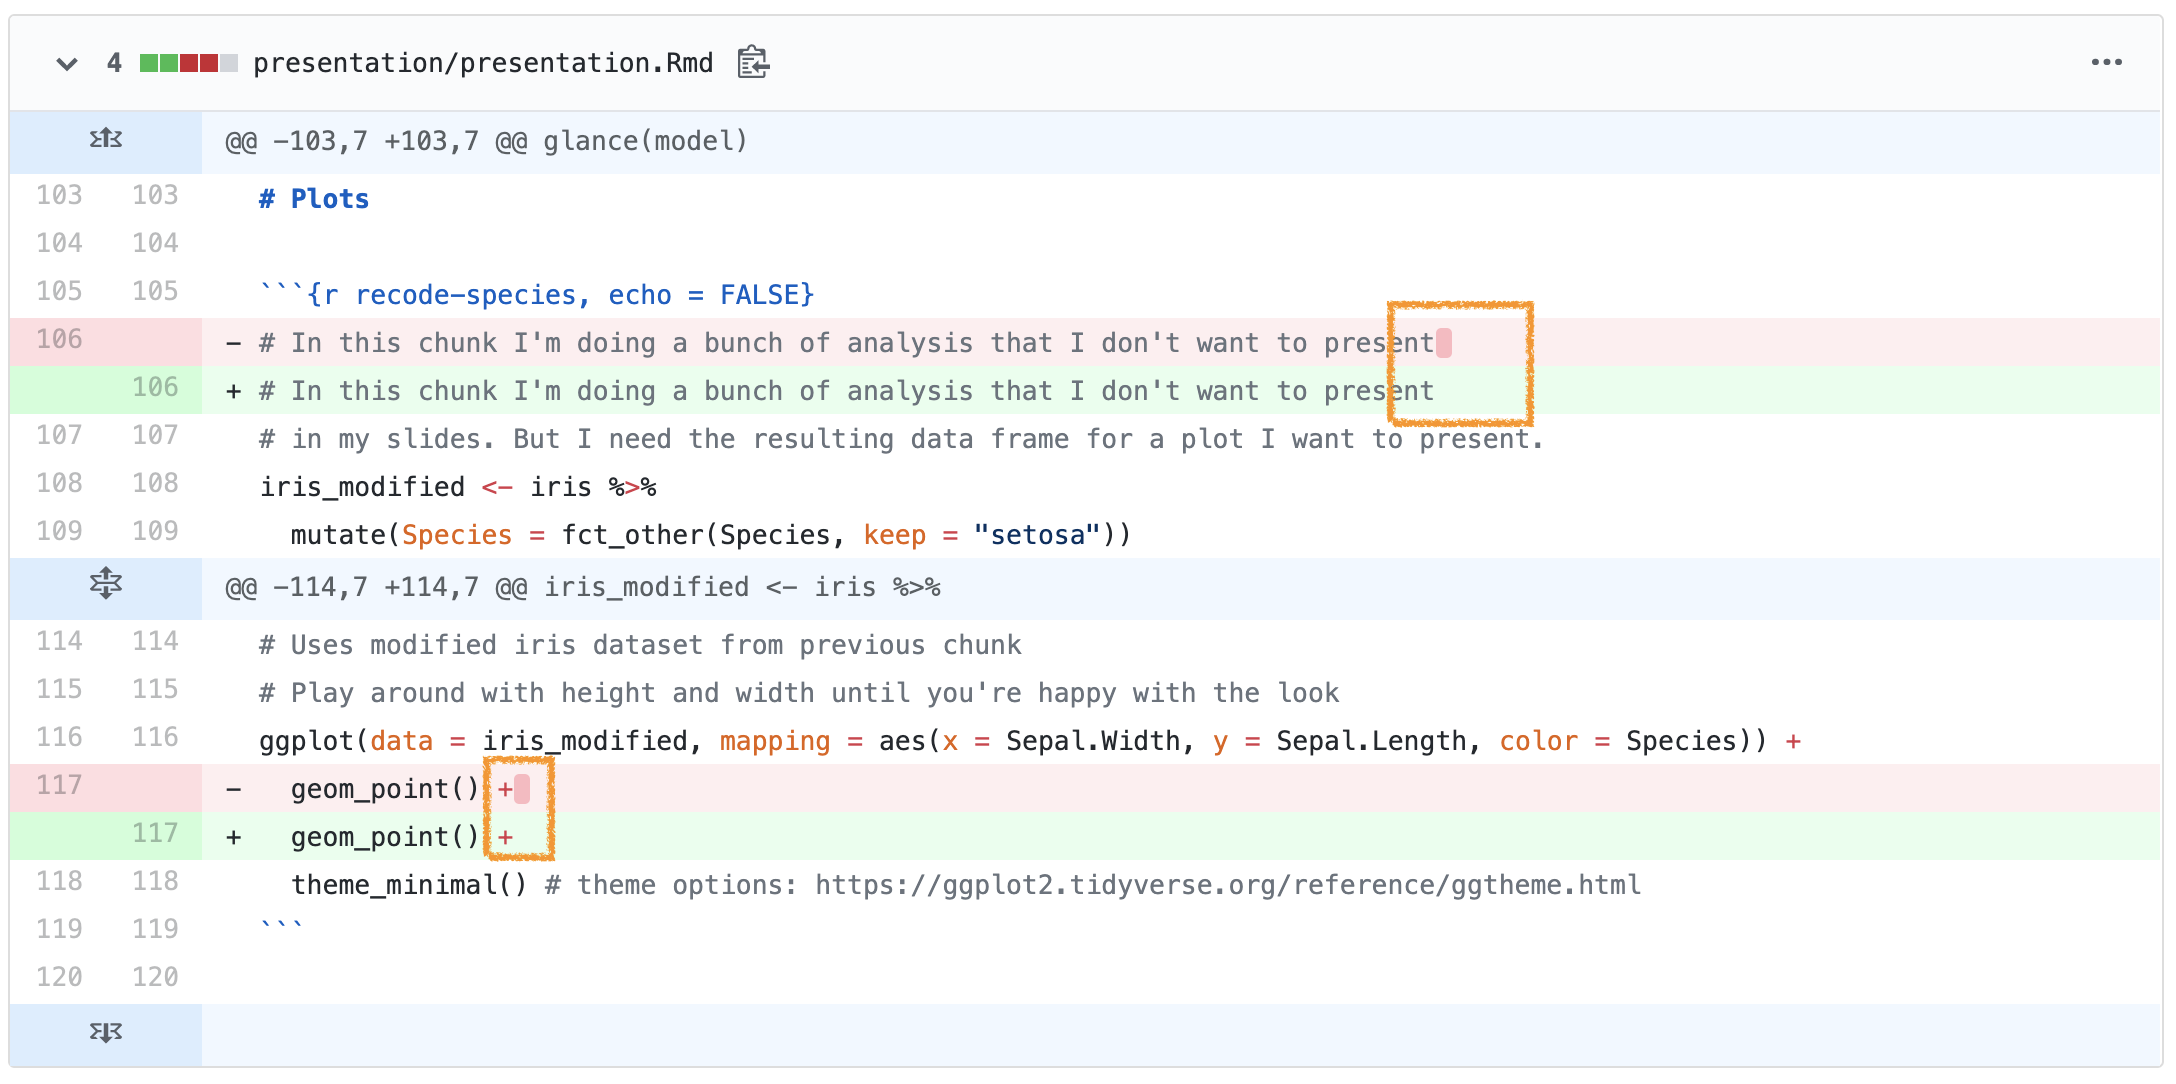Click the '# Plots' heading line

[x=314, y=199]
